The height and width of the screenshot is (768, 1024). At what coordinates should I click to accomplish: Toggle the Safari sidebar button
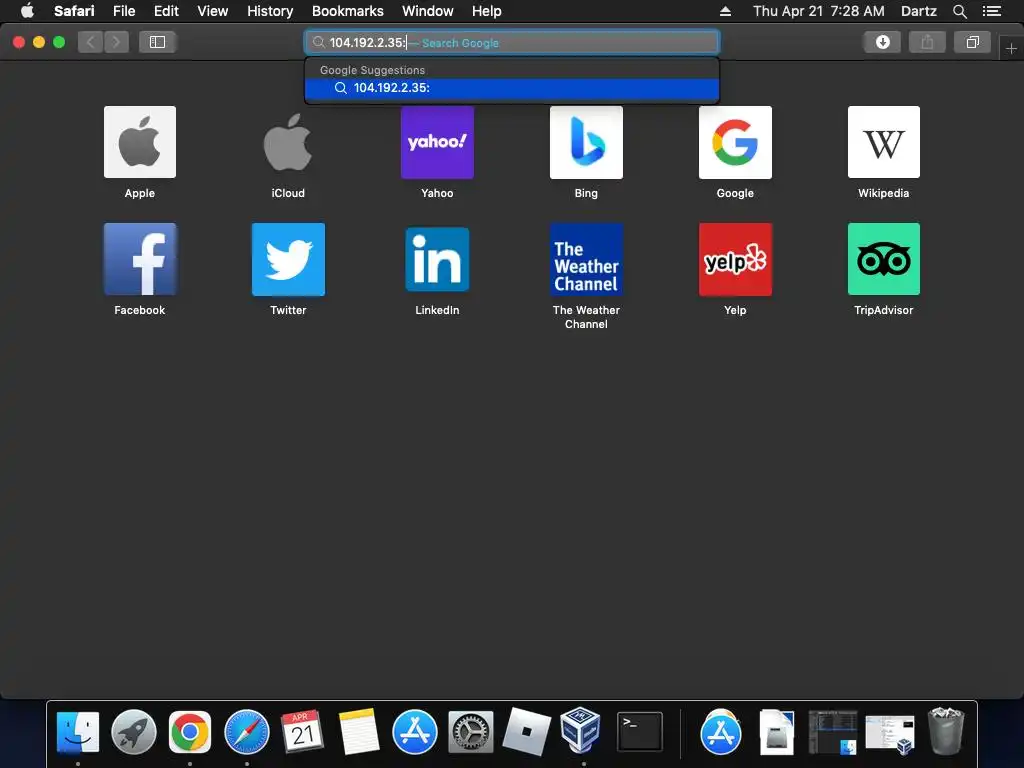[157, 42]
